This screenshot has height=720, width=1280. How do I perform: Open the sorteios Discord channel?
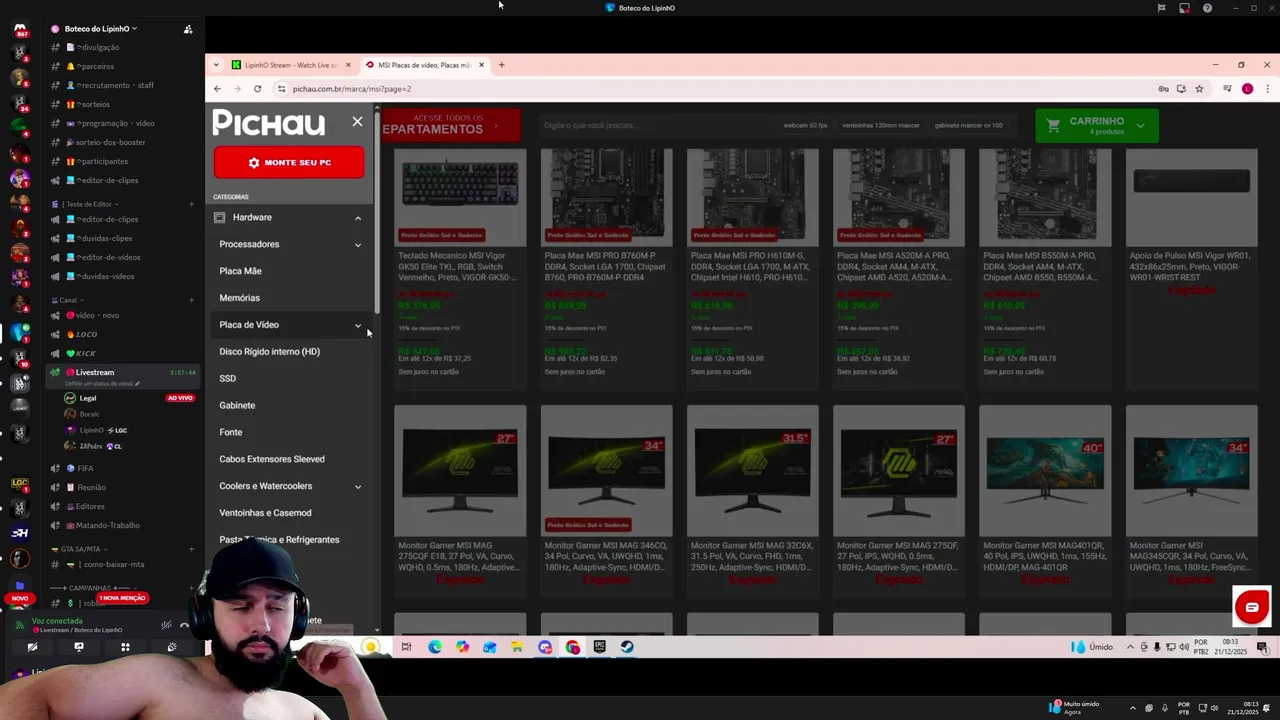[x=93, y=104]
